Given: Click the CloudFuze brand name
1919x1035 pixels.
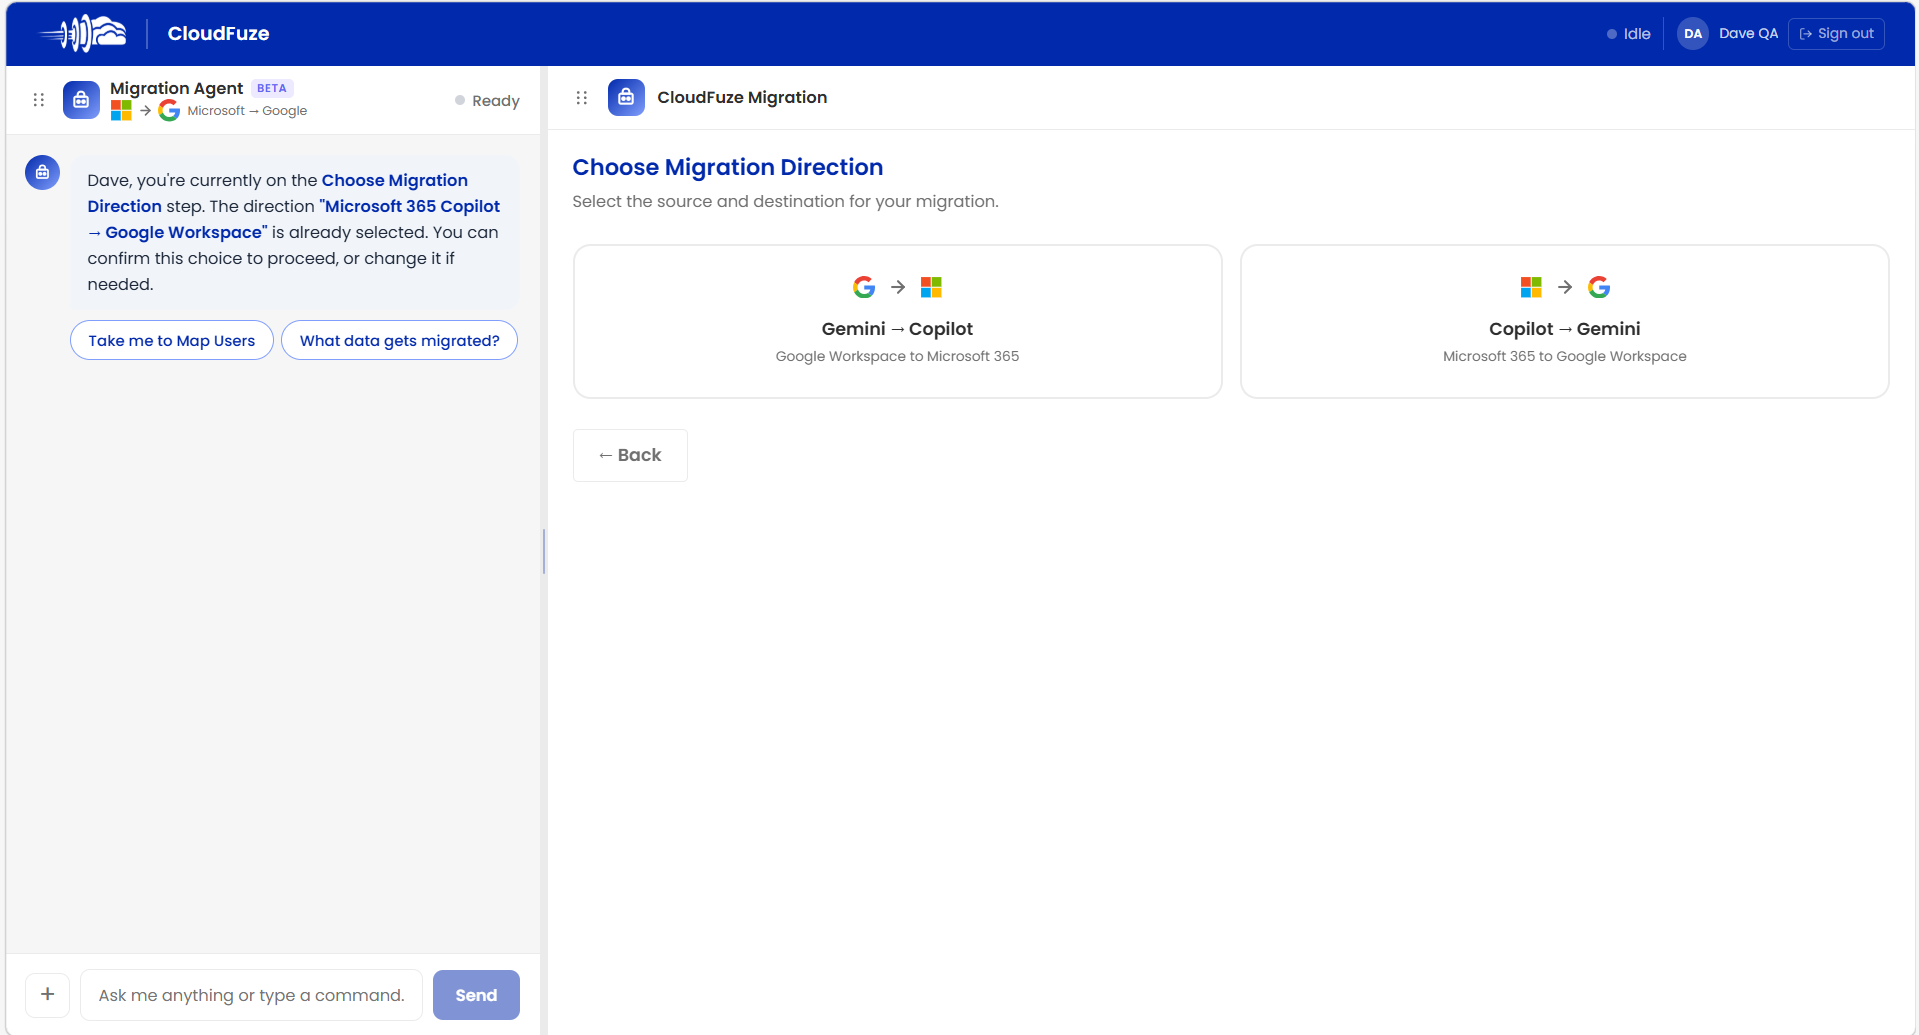Looking at the screenshot, I should (x=218, y=33).
